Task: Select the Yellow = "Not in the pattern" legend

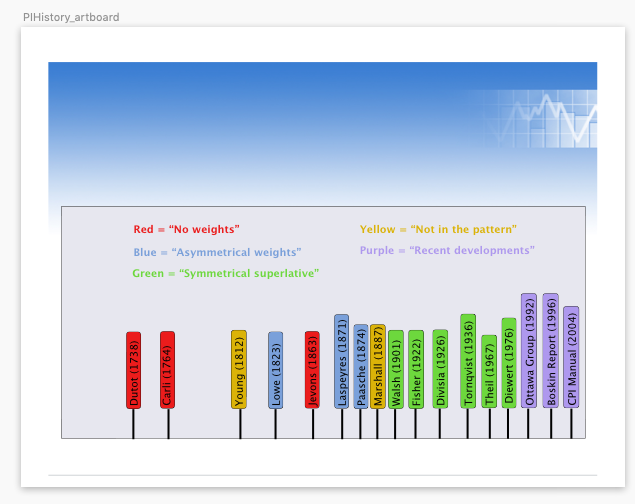Action: 438,230
